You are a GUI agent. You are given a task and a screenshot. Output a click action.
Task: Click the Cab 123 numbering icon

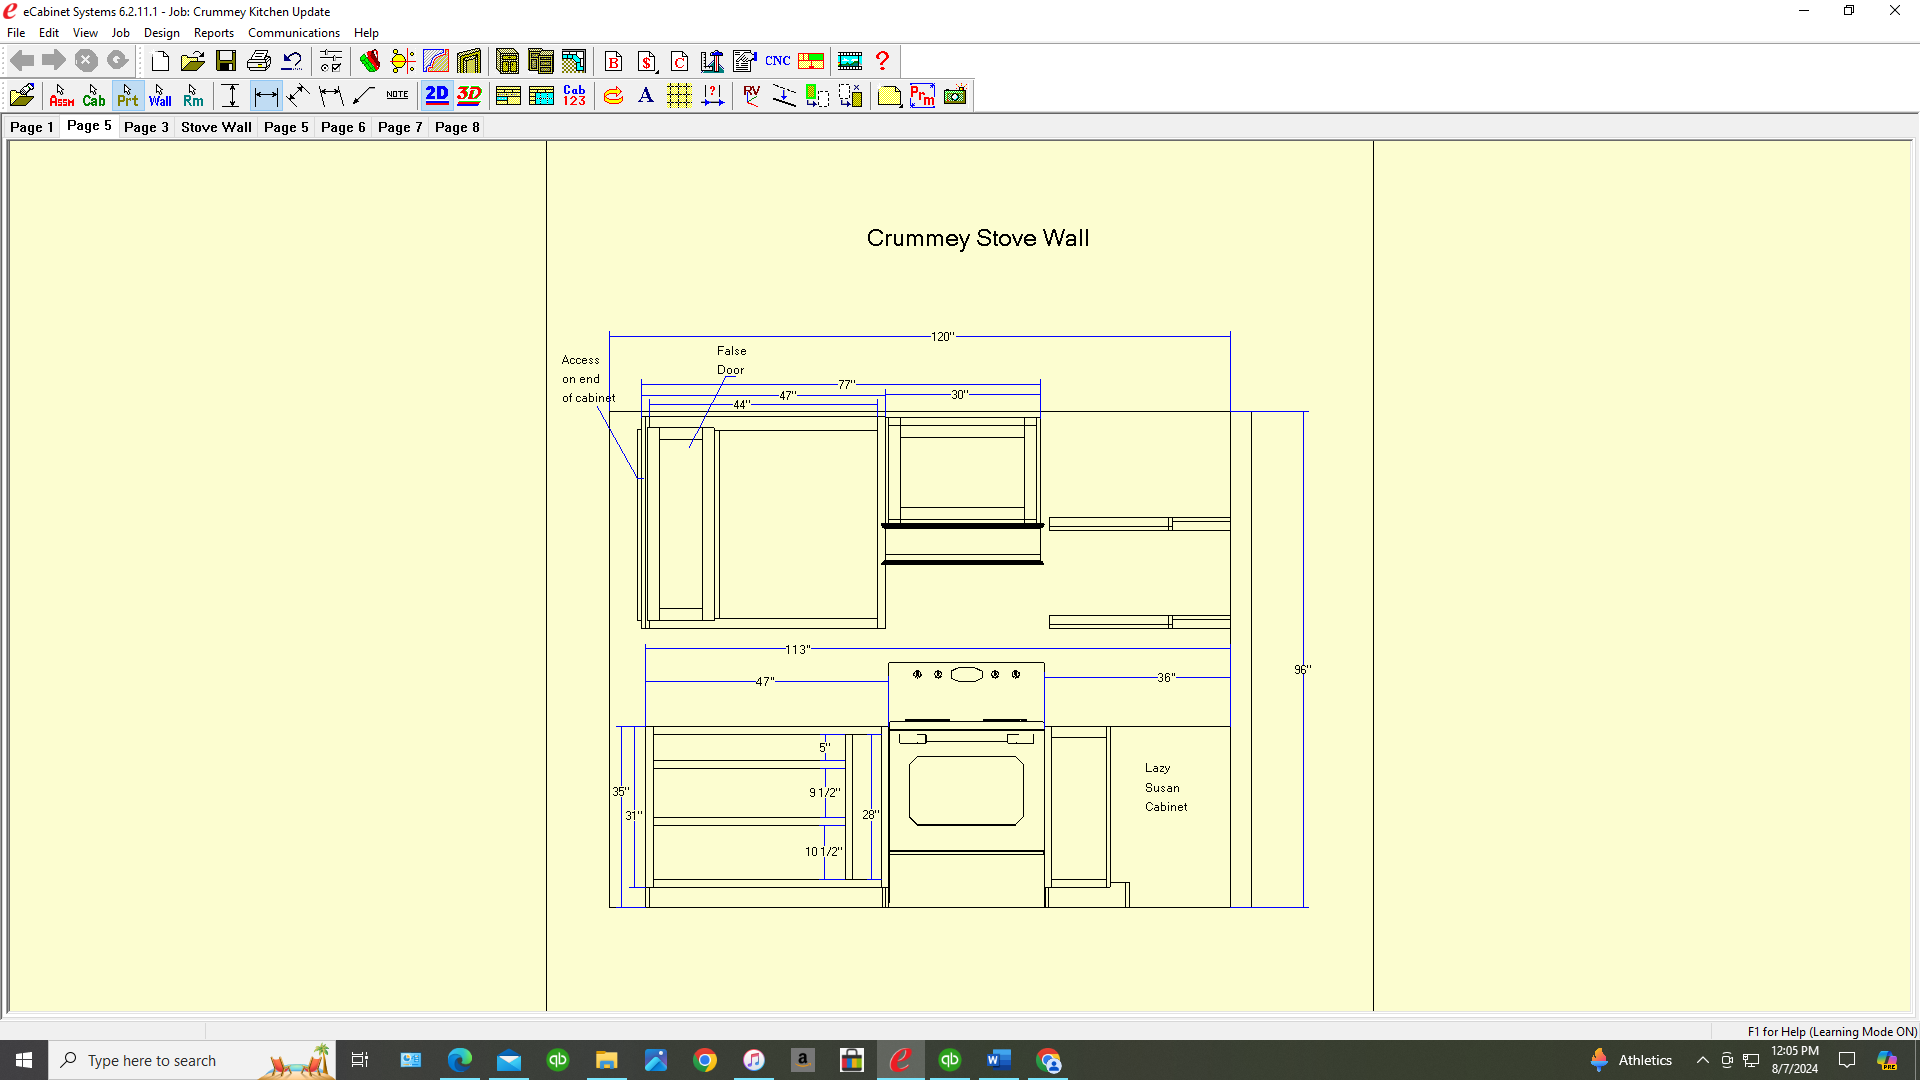click(x=574, y=96)
